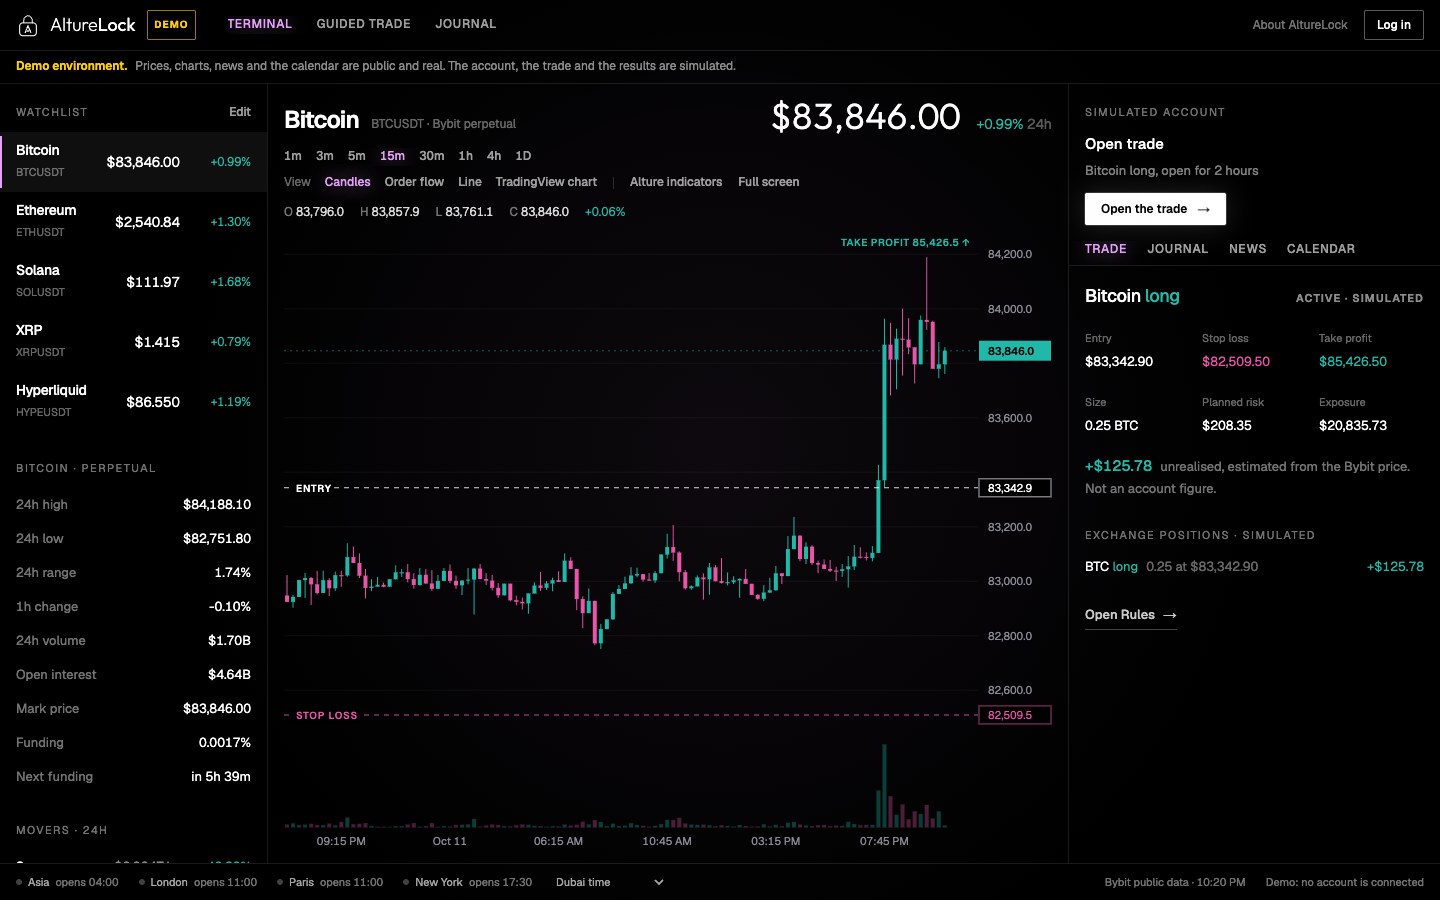Choose the 4h chart timeframe
Screen dimensions: 1440x900
(x=494, y=156)
